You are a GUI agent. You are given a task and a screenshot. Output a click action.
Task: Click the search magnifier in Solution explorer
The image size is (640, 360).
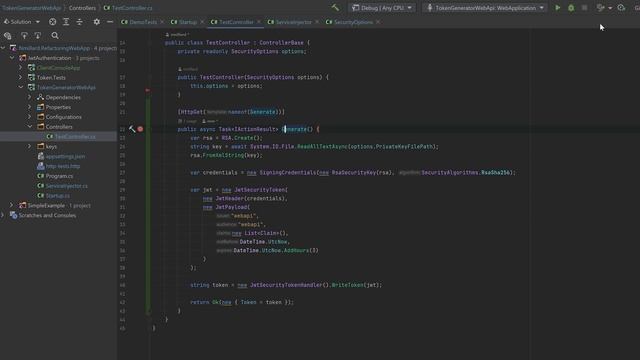(55, 36)
